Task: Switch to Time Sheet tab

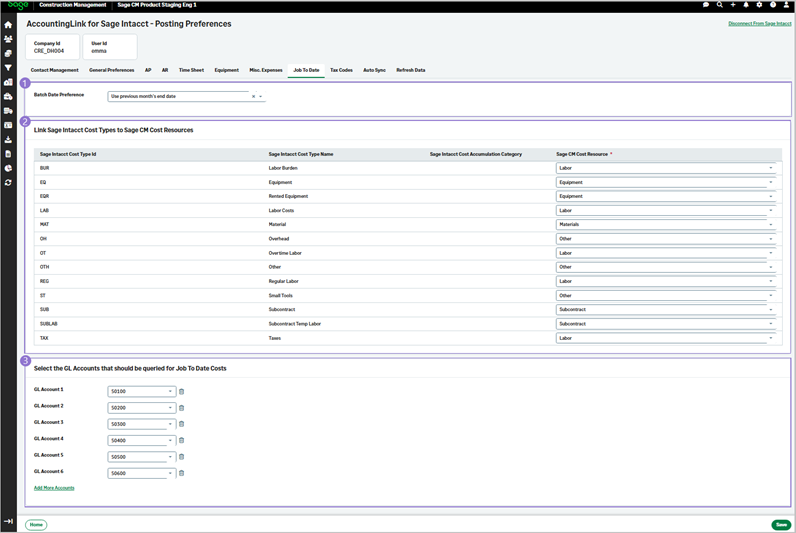Action: [x=191, y=70]
